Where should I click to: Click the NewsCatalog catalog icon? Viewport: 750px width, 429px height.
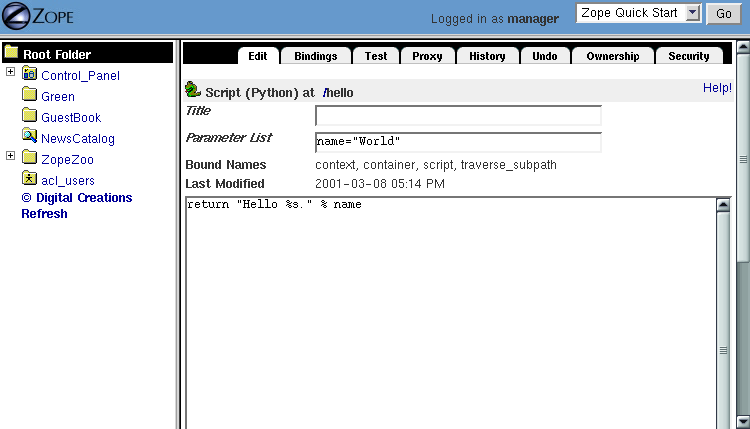(29, 138)
